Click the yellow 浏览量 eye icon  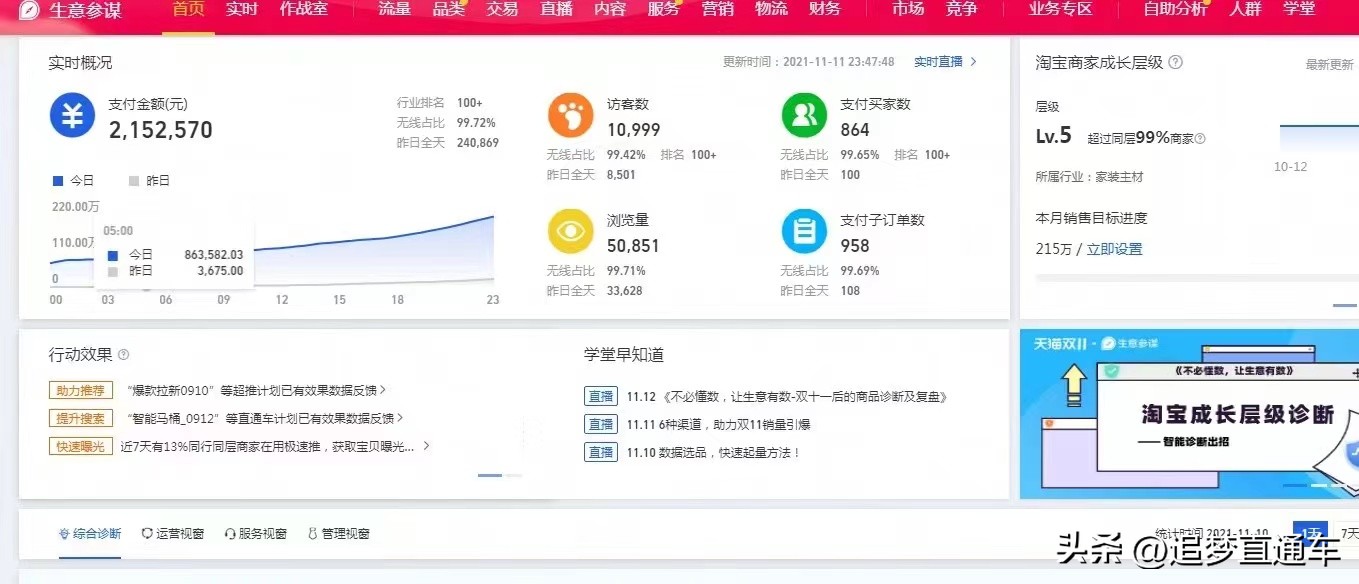(570, 232)
